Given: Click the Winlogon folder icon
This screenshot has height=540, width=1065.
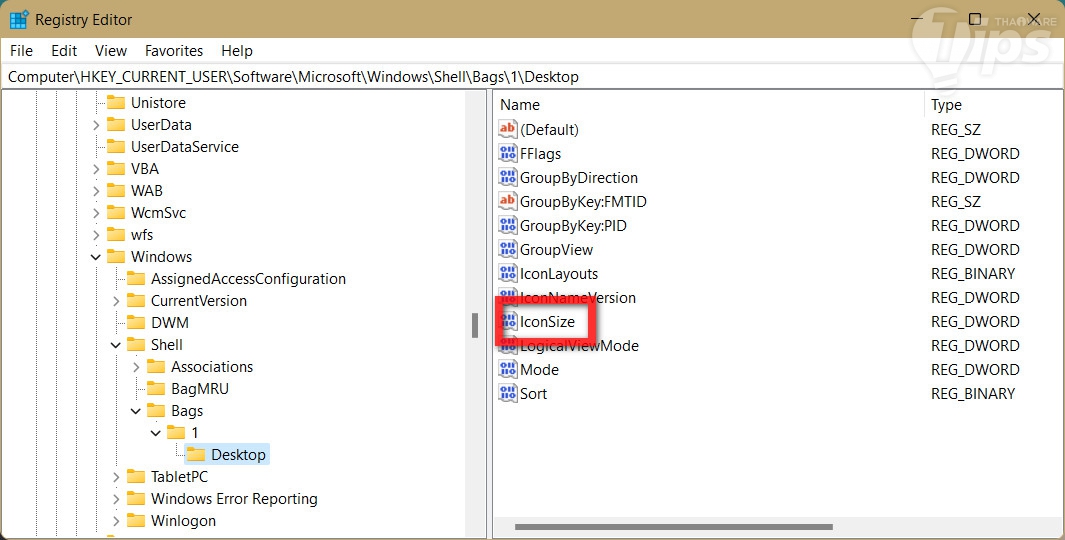Looking at the screenshot, I should [137, 521].
